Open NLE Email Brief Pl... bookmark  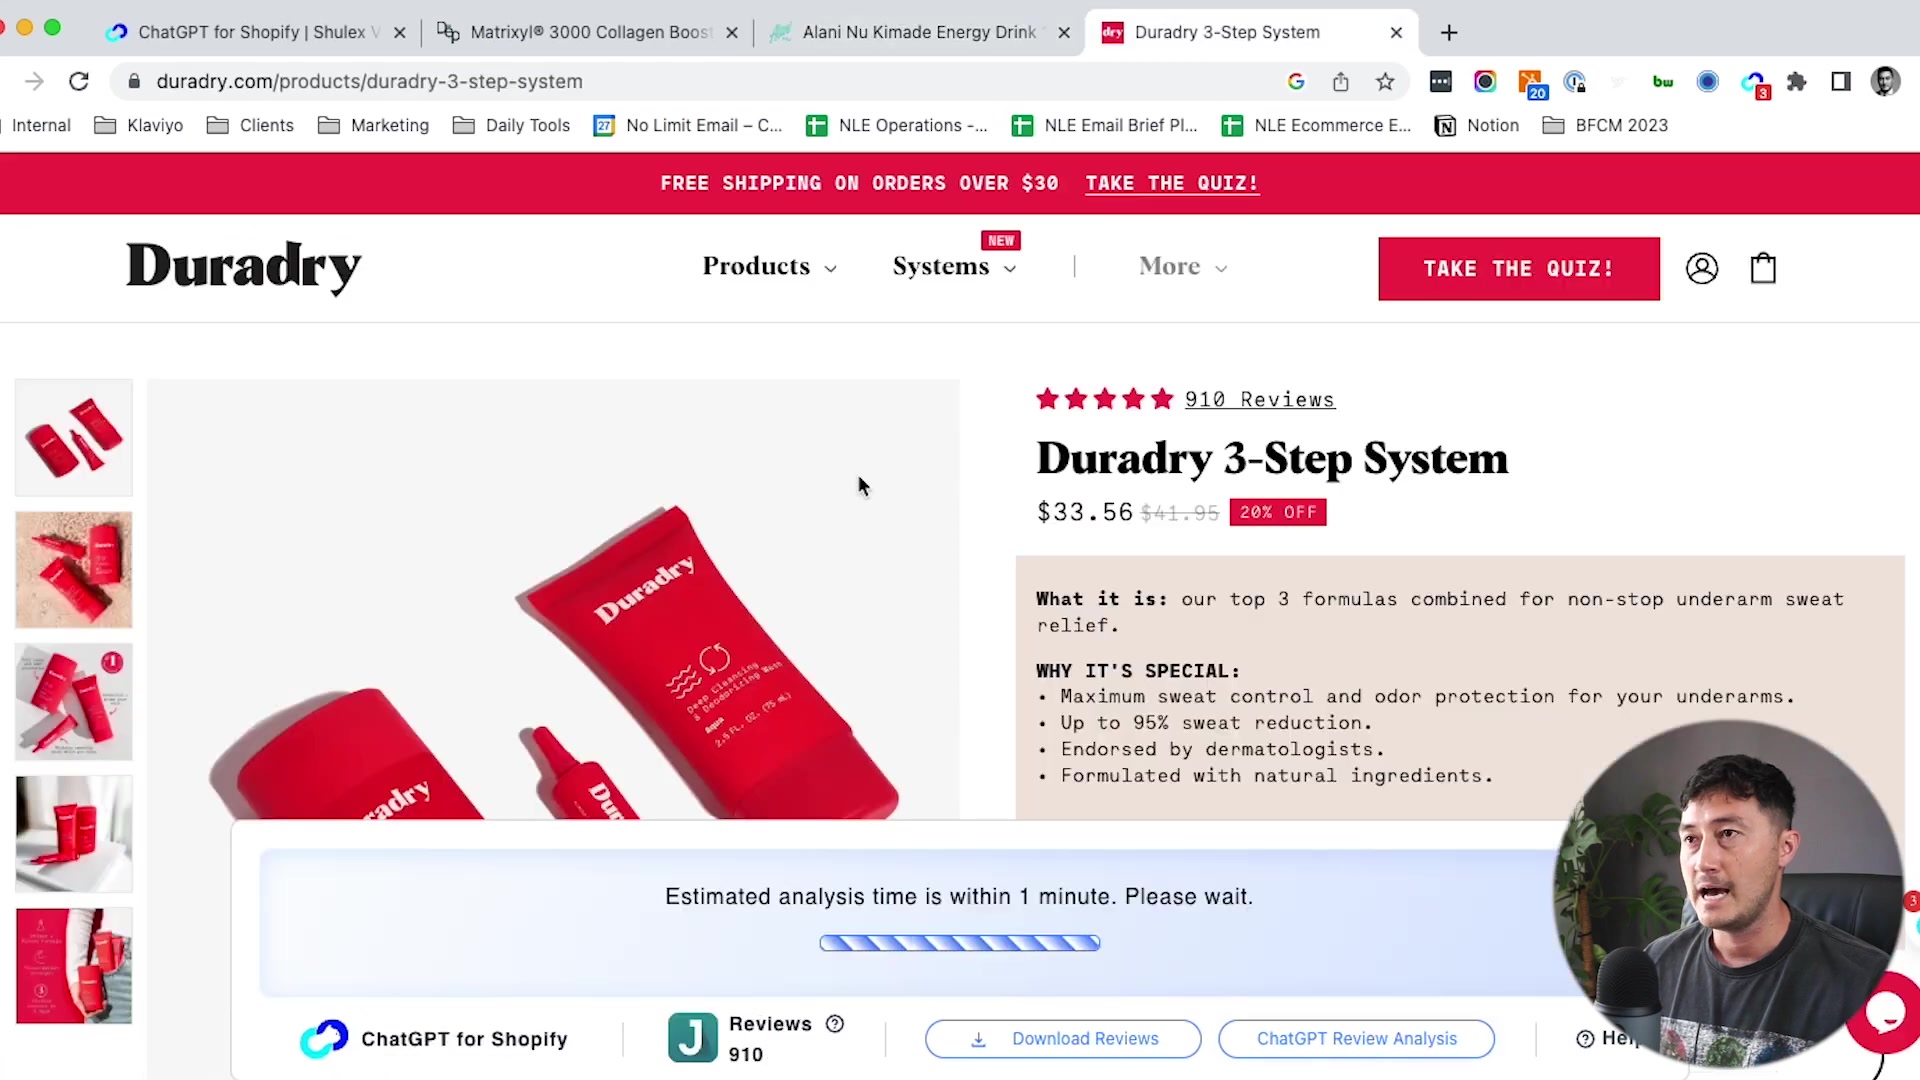coord(1104,125)
